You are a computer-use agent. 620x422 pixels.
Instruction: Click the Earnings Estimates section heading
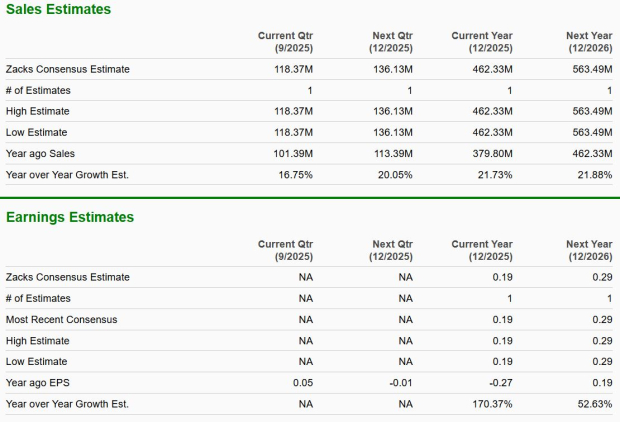tap(70, 217)
